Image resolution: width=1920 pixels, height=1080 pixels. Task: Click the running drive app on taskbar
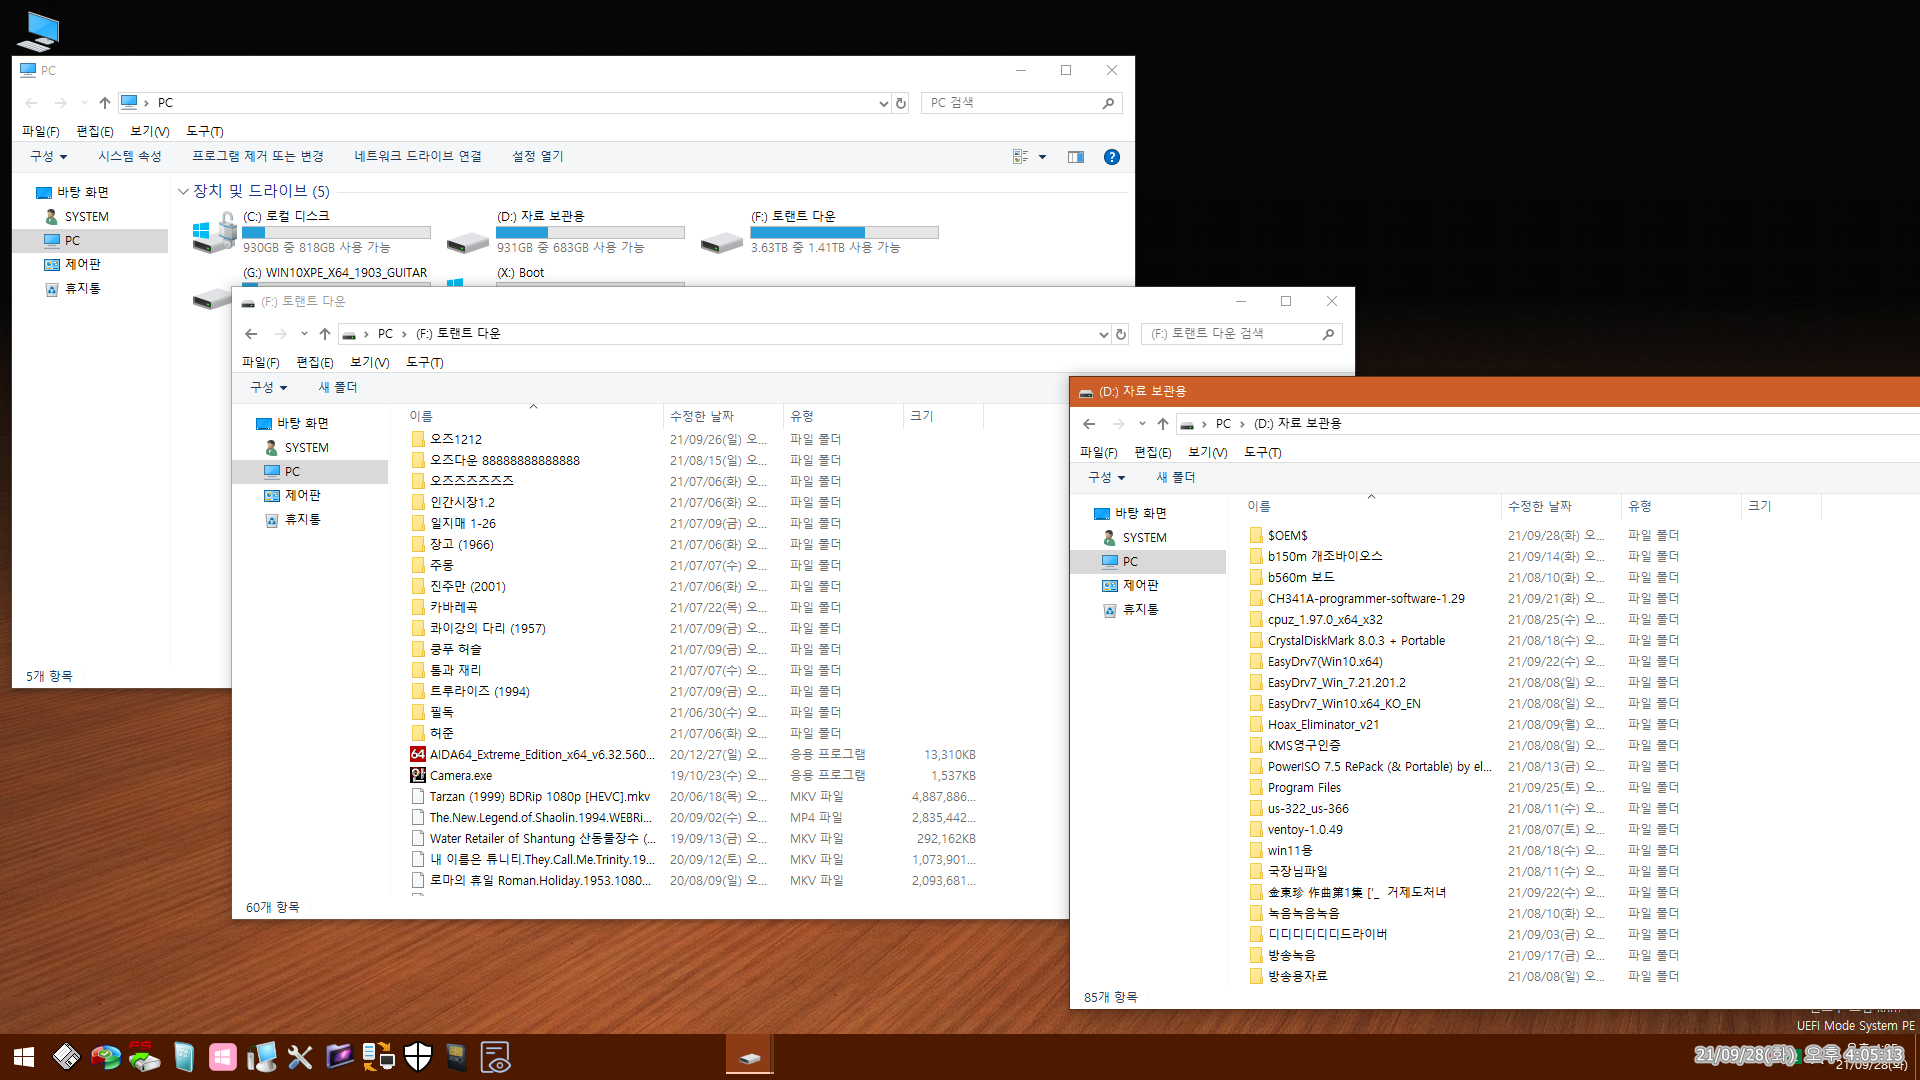pos(749,1057)
